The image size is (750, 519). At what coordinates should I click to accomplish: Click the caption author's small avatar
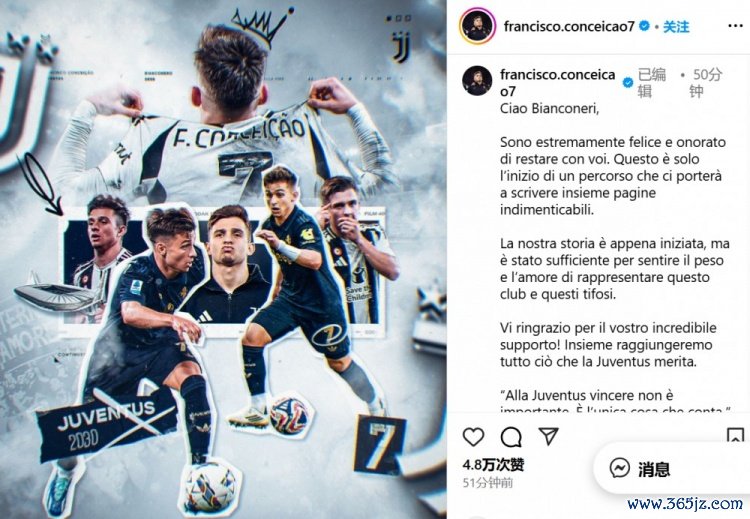(477, 81)
